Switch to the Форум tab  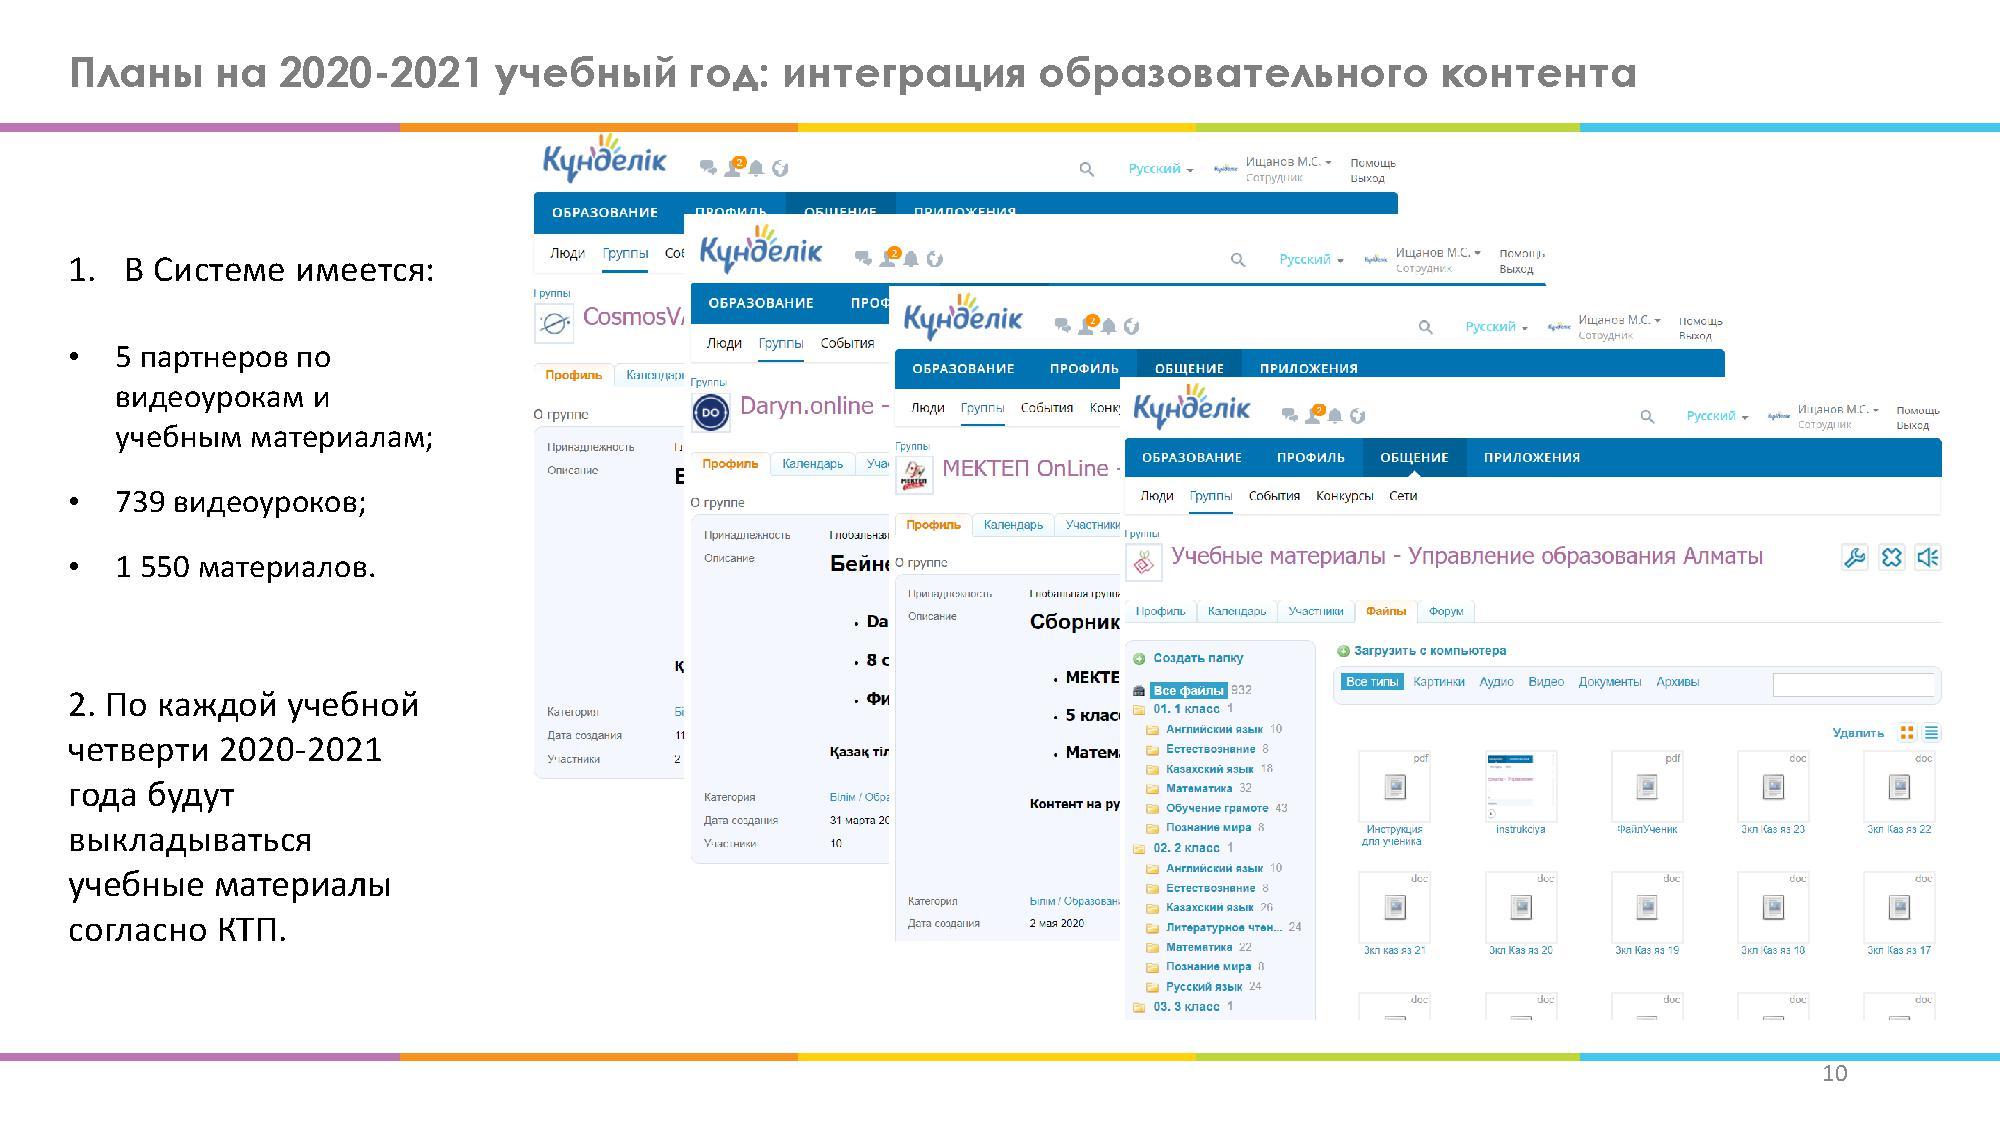(1445, 611)
